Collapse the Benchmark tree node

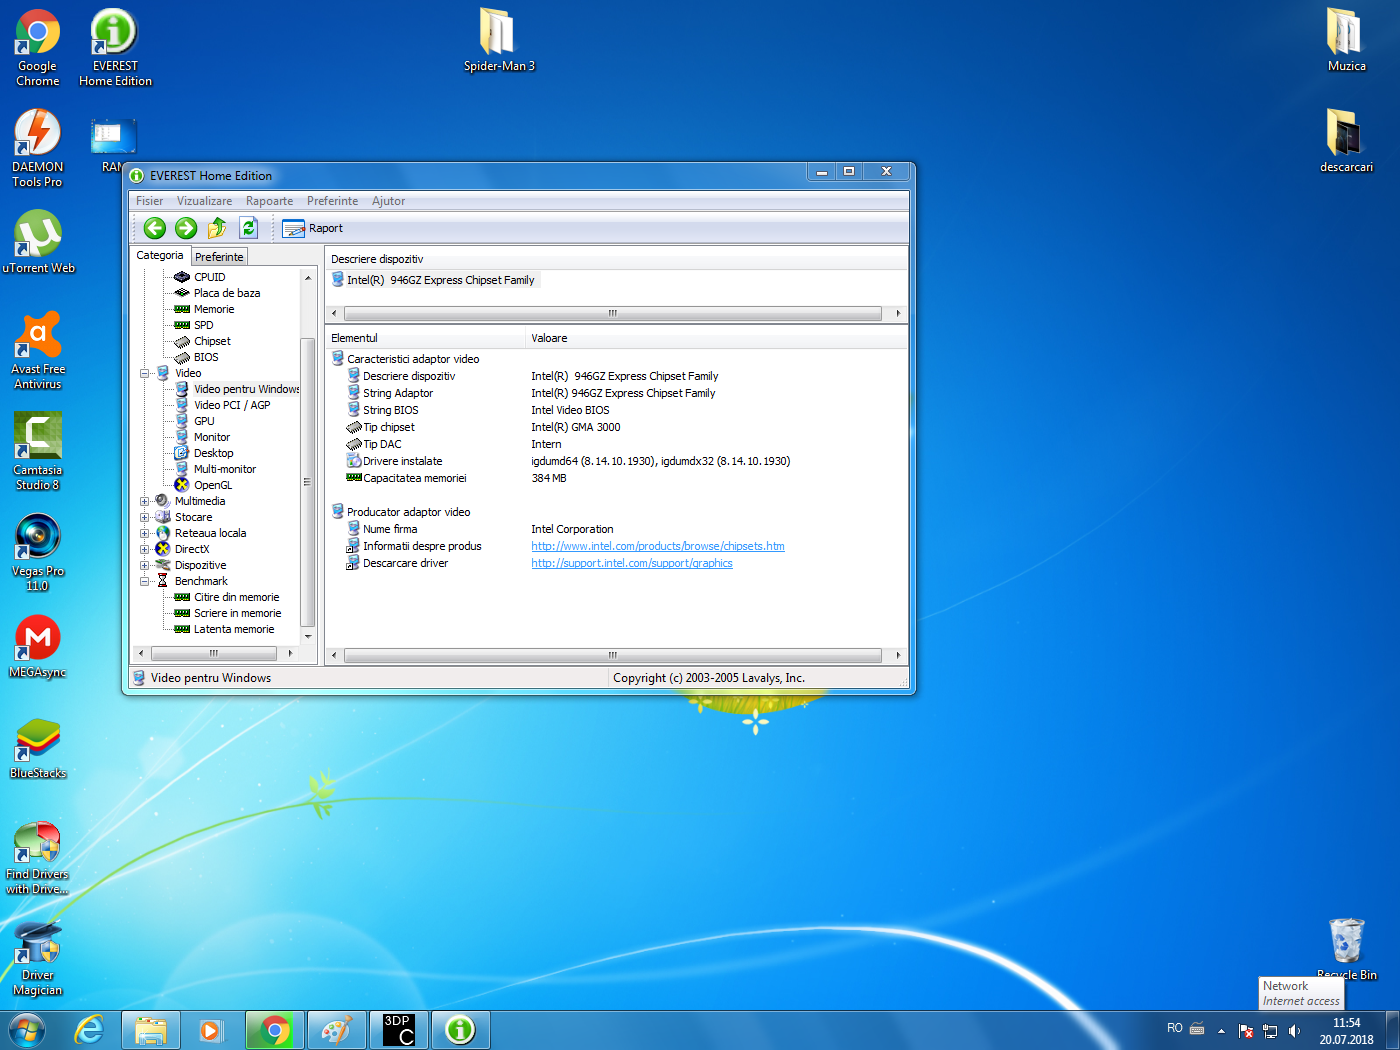click(144, 581)
